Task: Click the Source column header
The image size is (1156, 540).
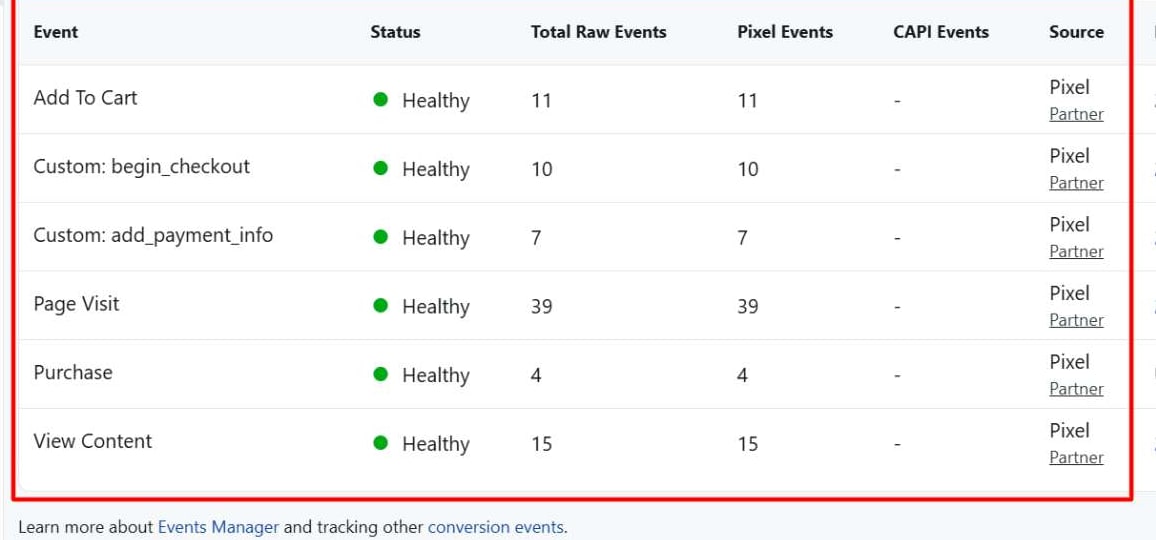Action: click(x=1076, y=32)
